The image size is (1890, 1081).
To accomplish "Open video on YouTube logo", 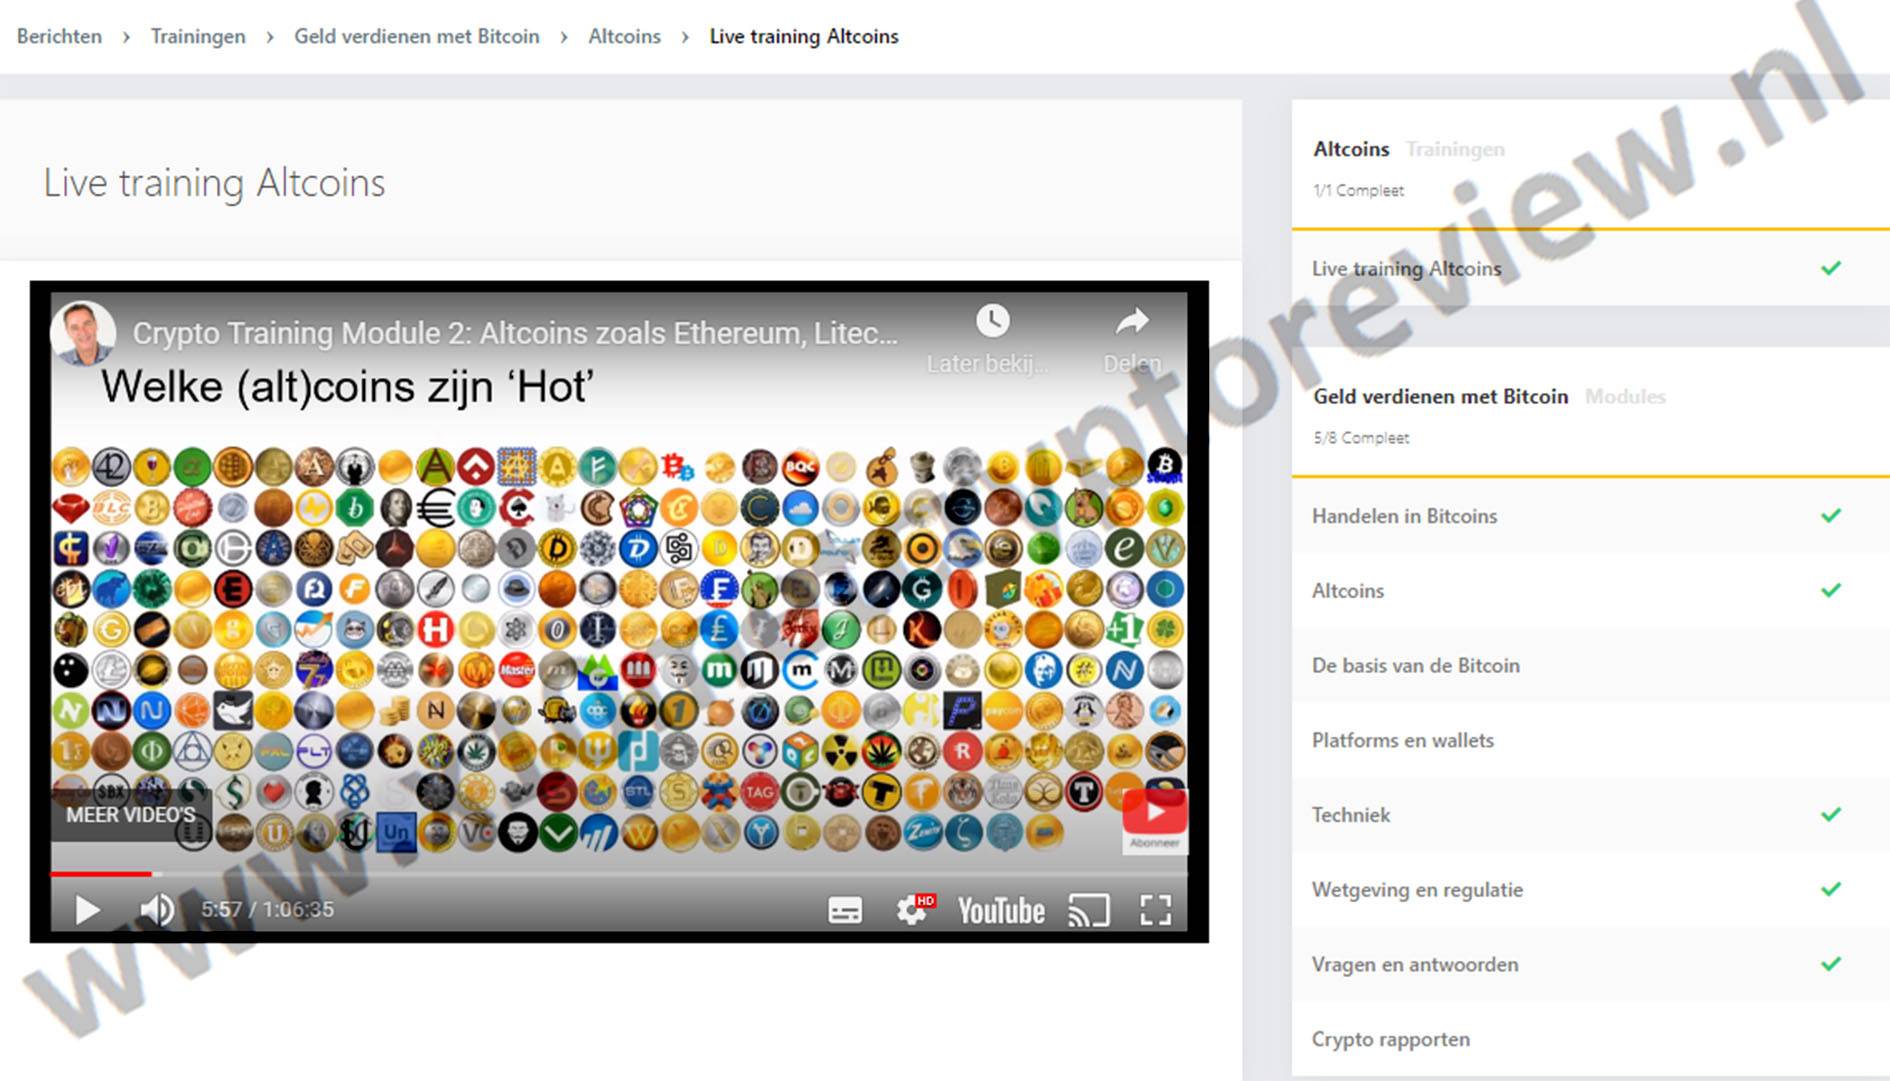I will tap(1001, 910).
